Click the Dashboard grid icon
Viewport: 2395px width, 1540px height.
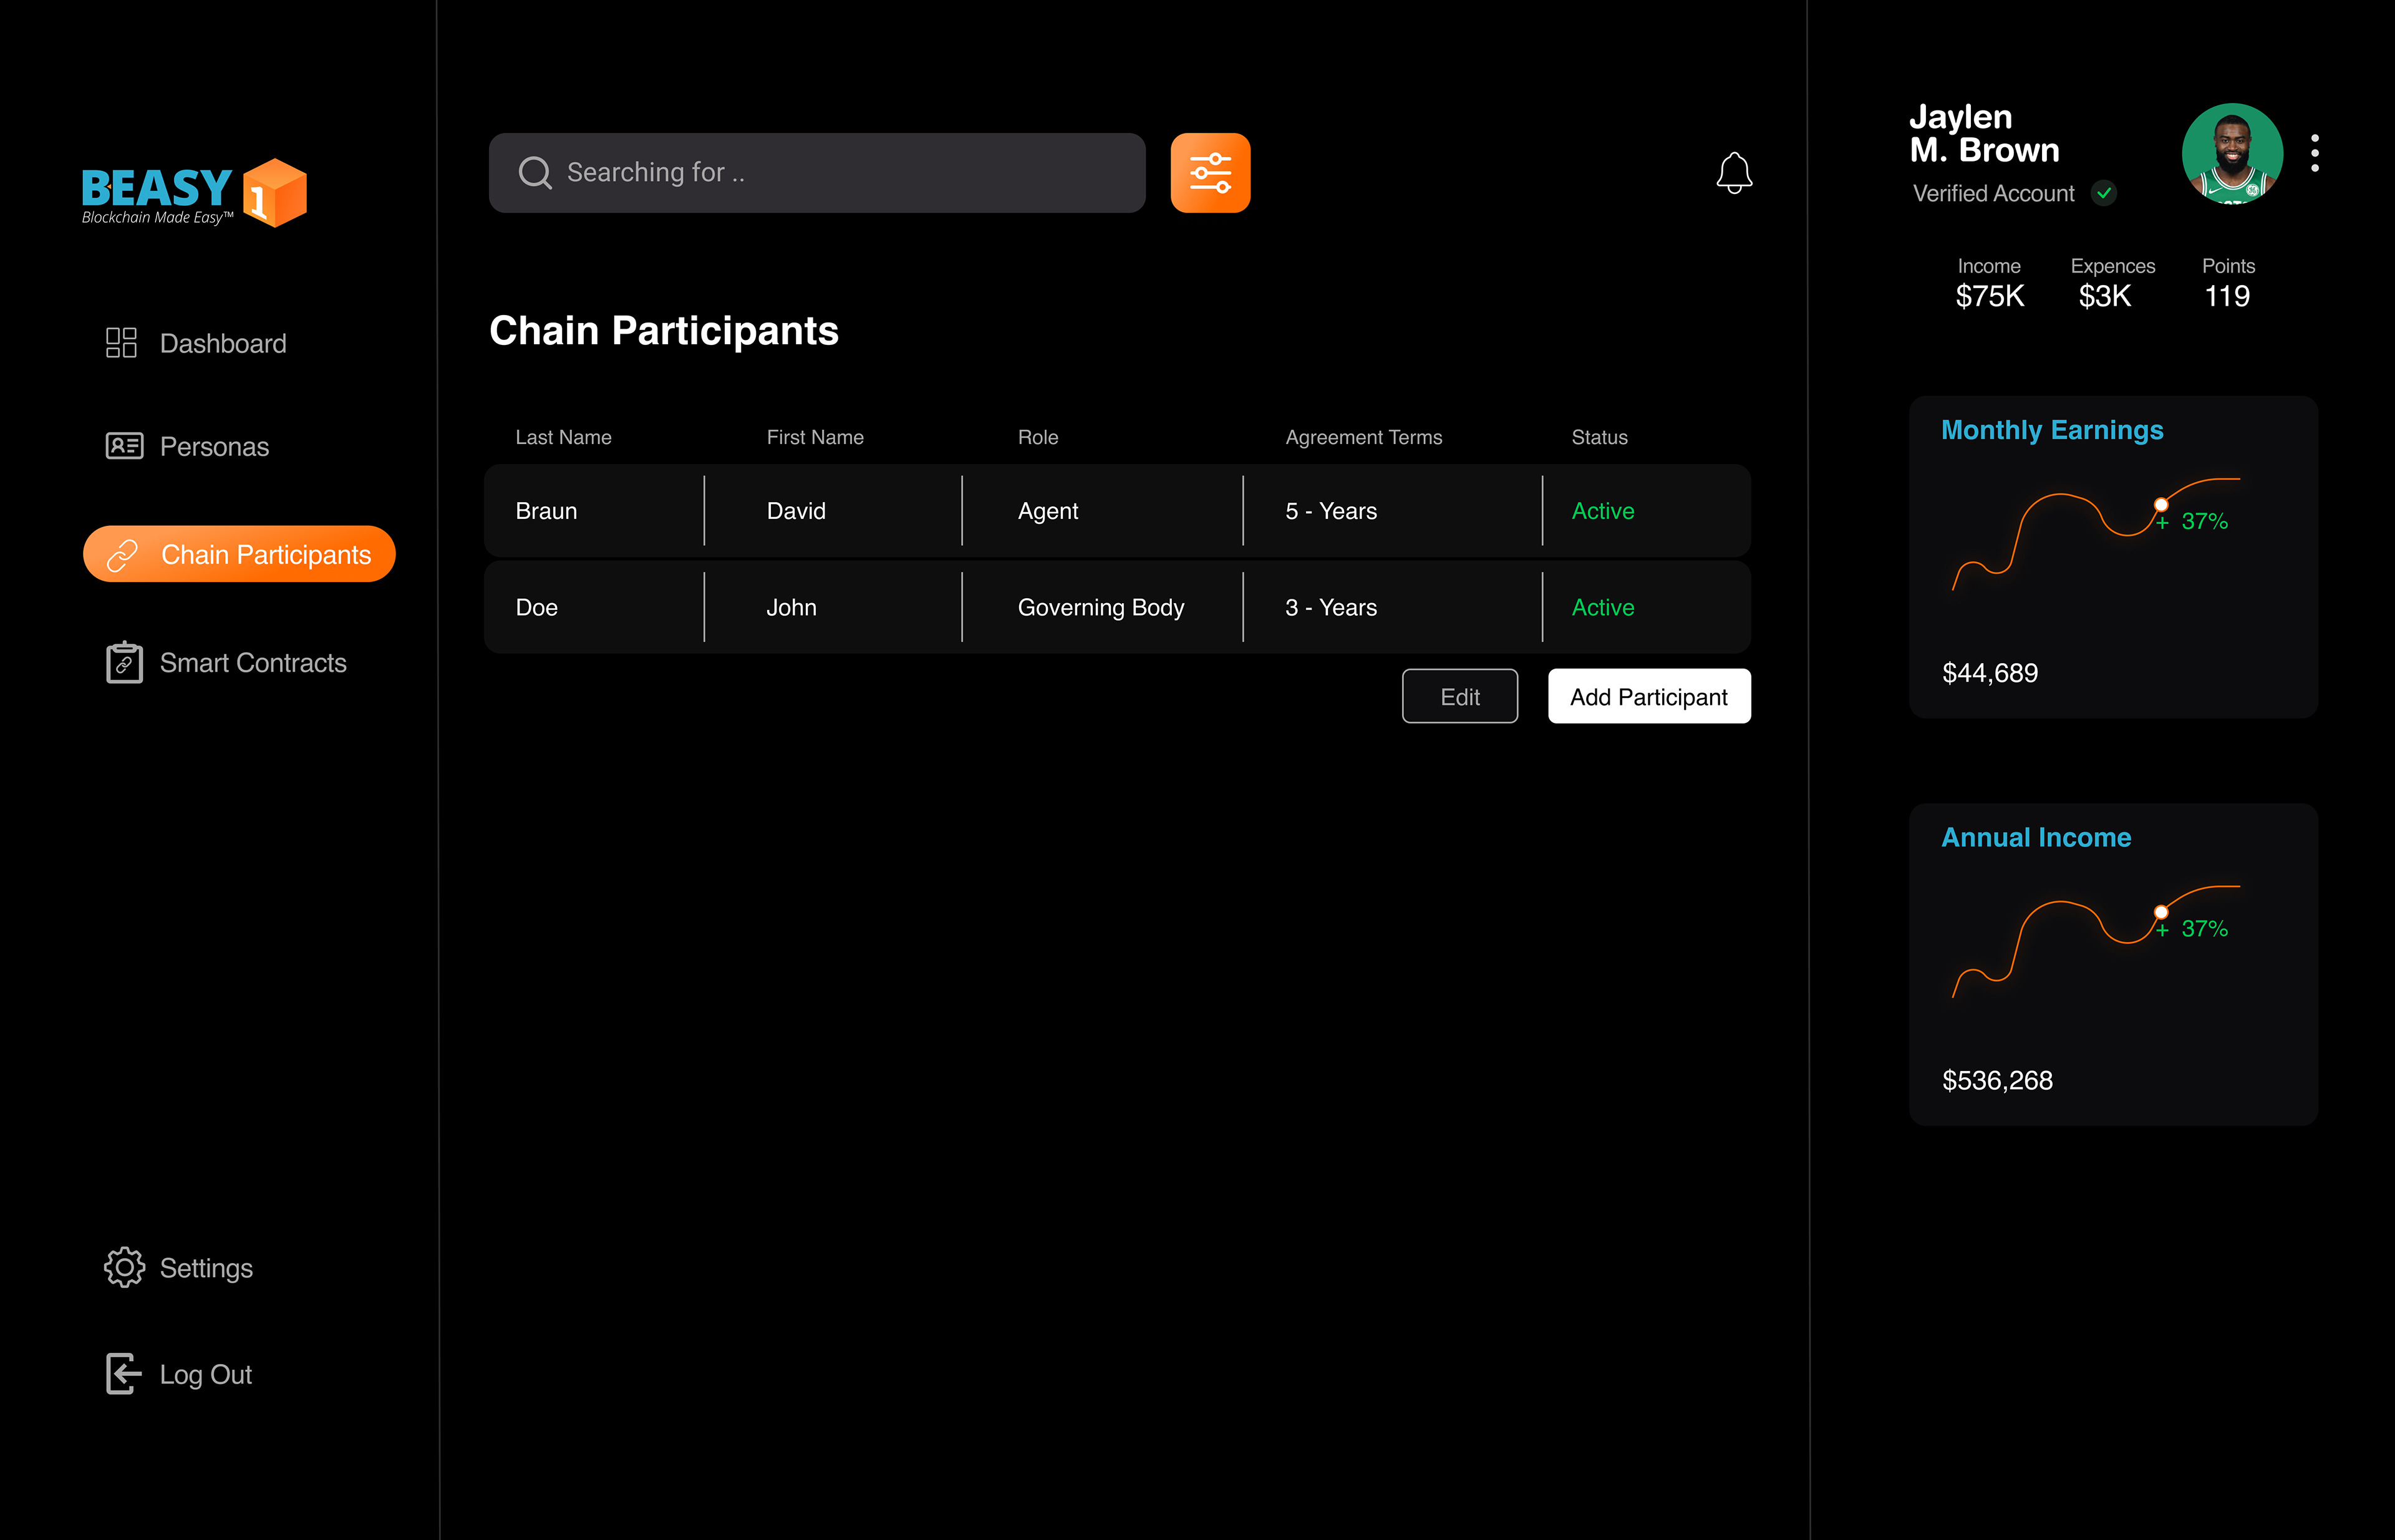click(x=121, y=343)
